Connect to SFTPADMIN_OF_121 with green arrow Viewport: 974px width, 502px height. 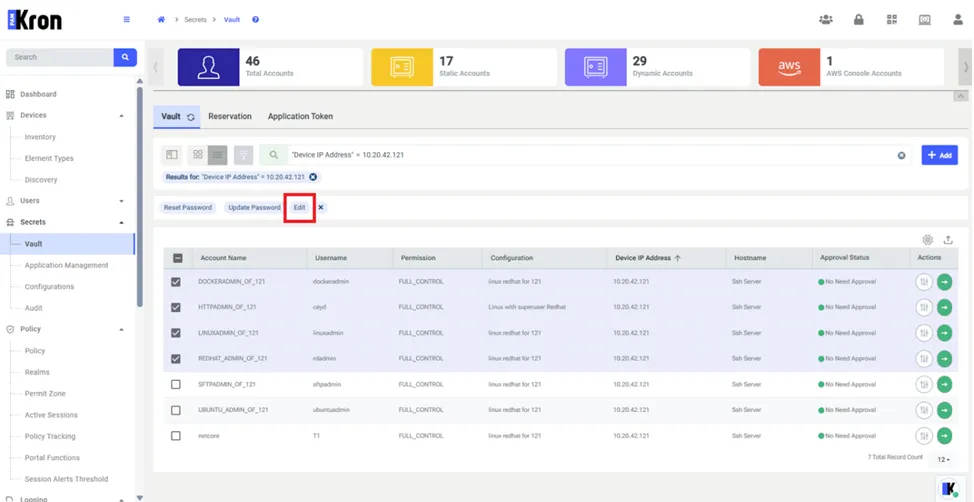[x=944, y=385]
